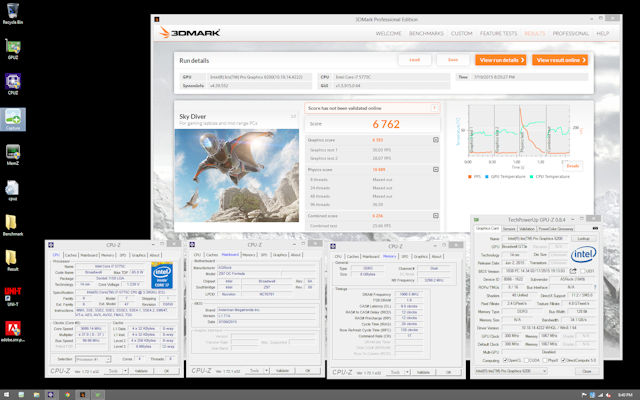Image resolution: width=640 pixels, height=400 pixels.
Task: Open the Custom tab in 3DMark
Action: (x=462, y=33)
